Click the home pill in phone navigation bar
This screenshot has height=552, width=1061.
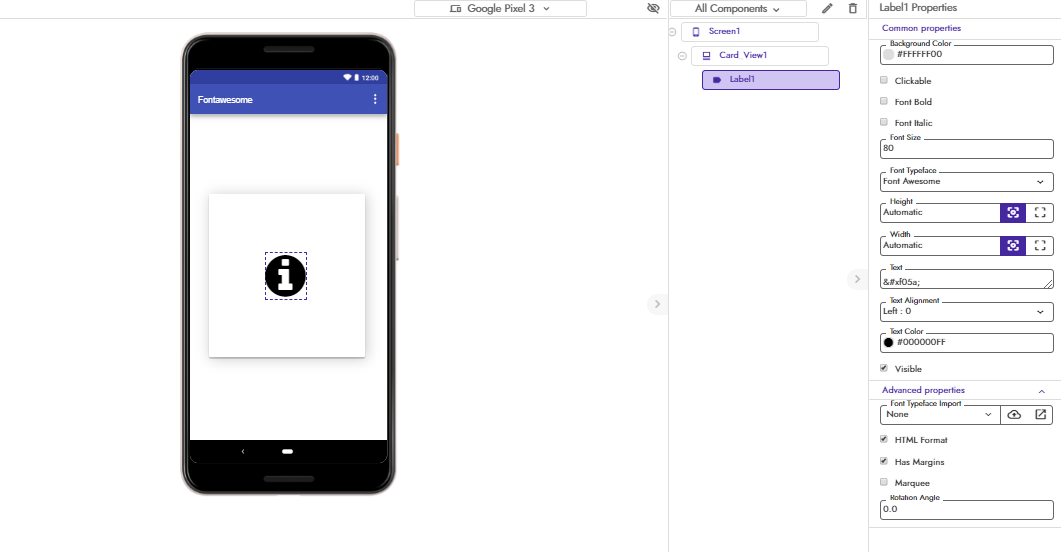click(x=288, y=451)
